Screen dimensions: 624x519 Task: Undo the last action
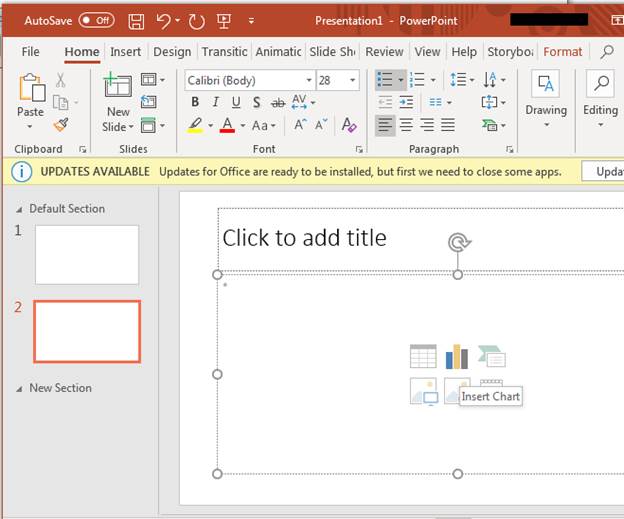[163, 21]
